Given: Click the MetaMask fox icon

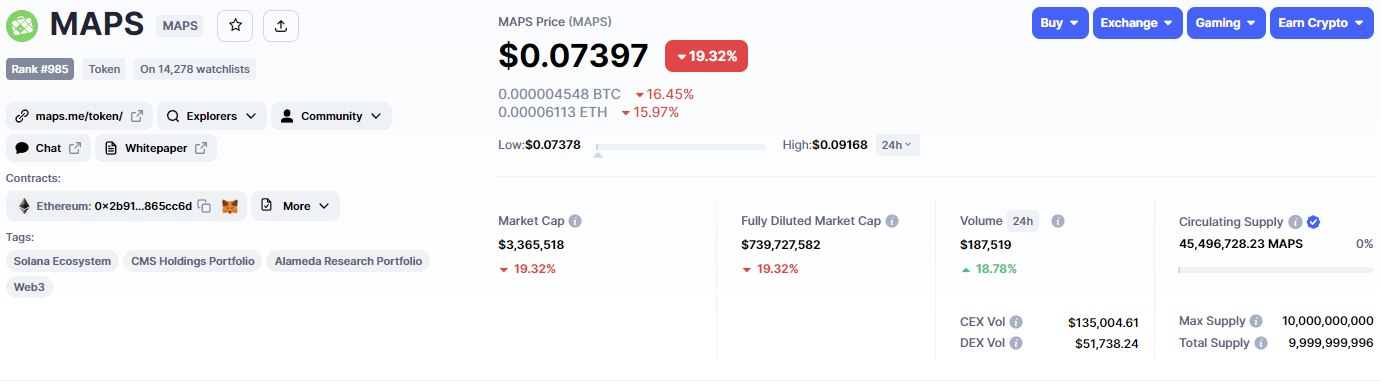Looking at the screenshot, I should pyautogui.click(x=230, y=206).
